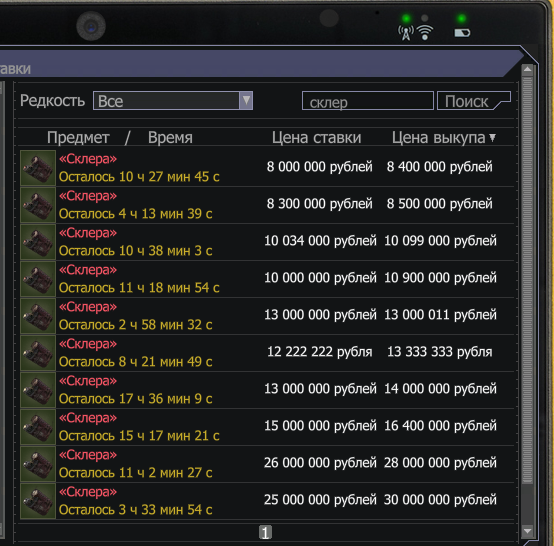Image resolution: width=554 pixels, height=546 pixels.
Task: Click the battery indicator icon
Action: pos(462,33)
